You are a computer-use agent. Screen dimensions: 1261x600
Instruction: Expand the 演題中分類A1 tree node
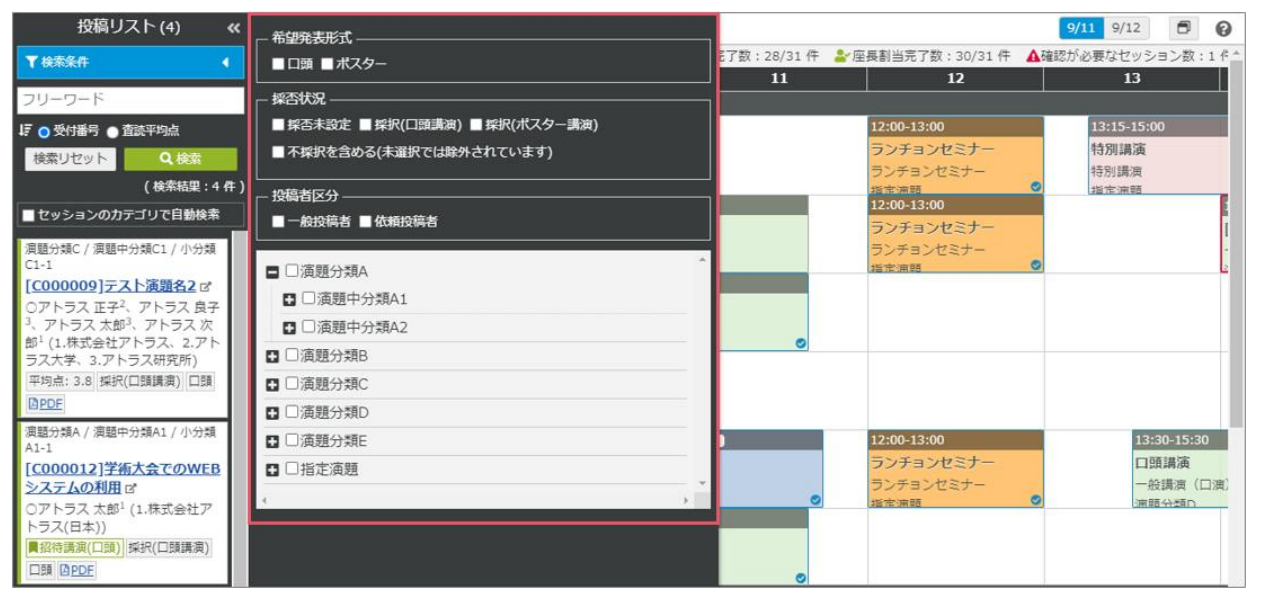pyautogui.click(x=289, y=299)
